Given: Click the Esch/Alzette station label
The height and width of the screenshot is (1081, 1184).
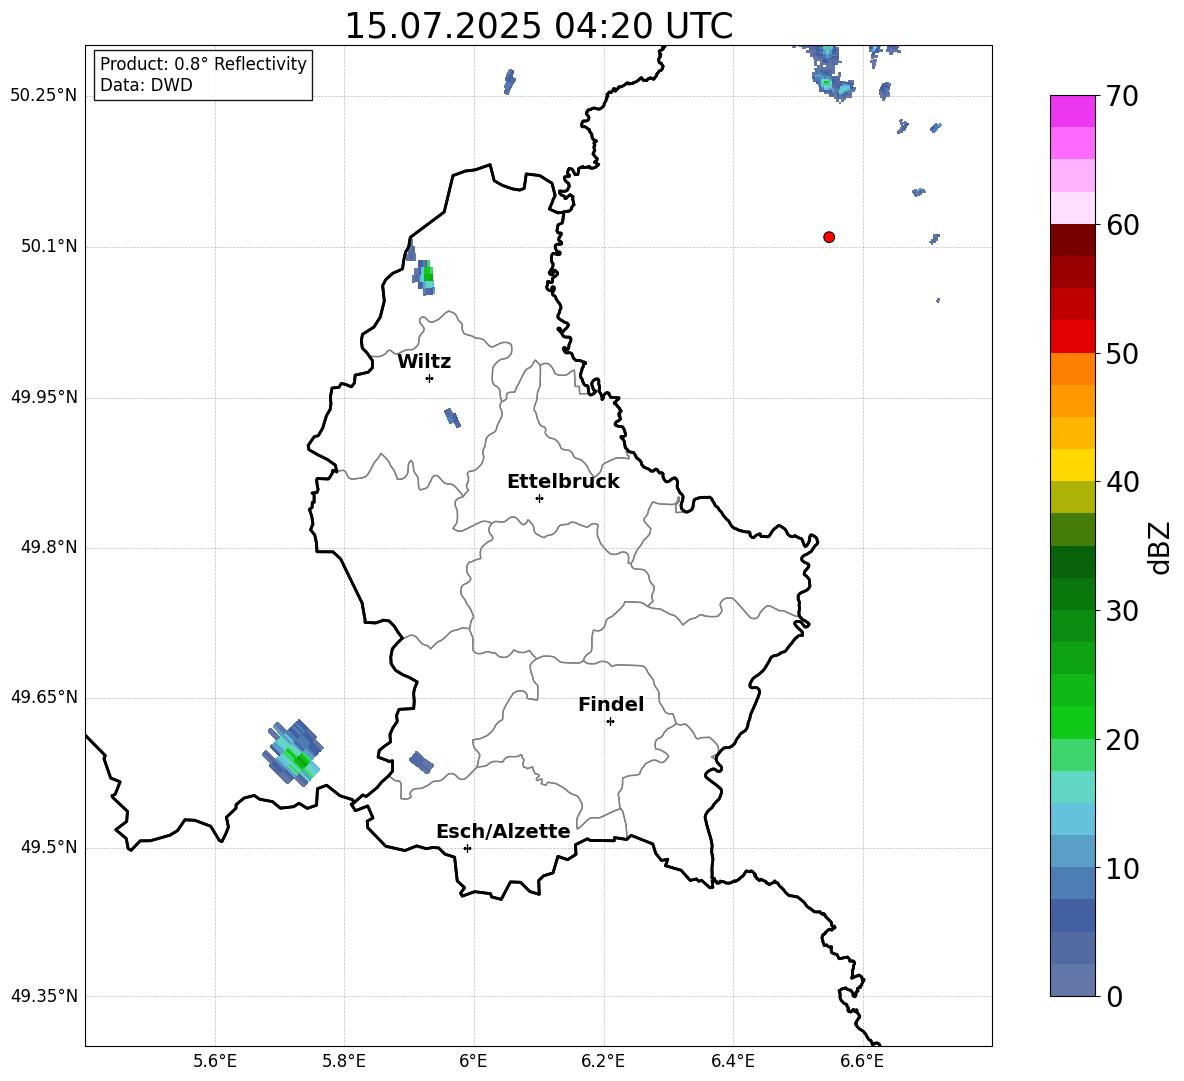Looking at the screenshot, I should (503, 831).
